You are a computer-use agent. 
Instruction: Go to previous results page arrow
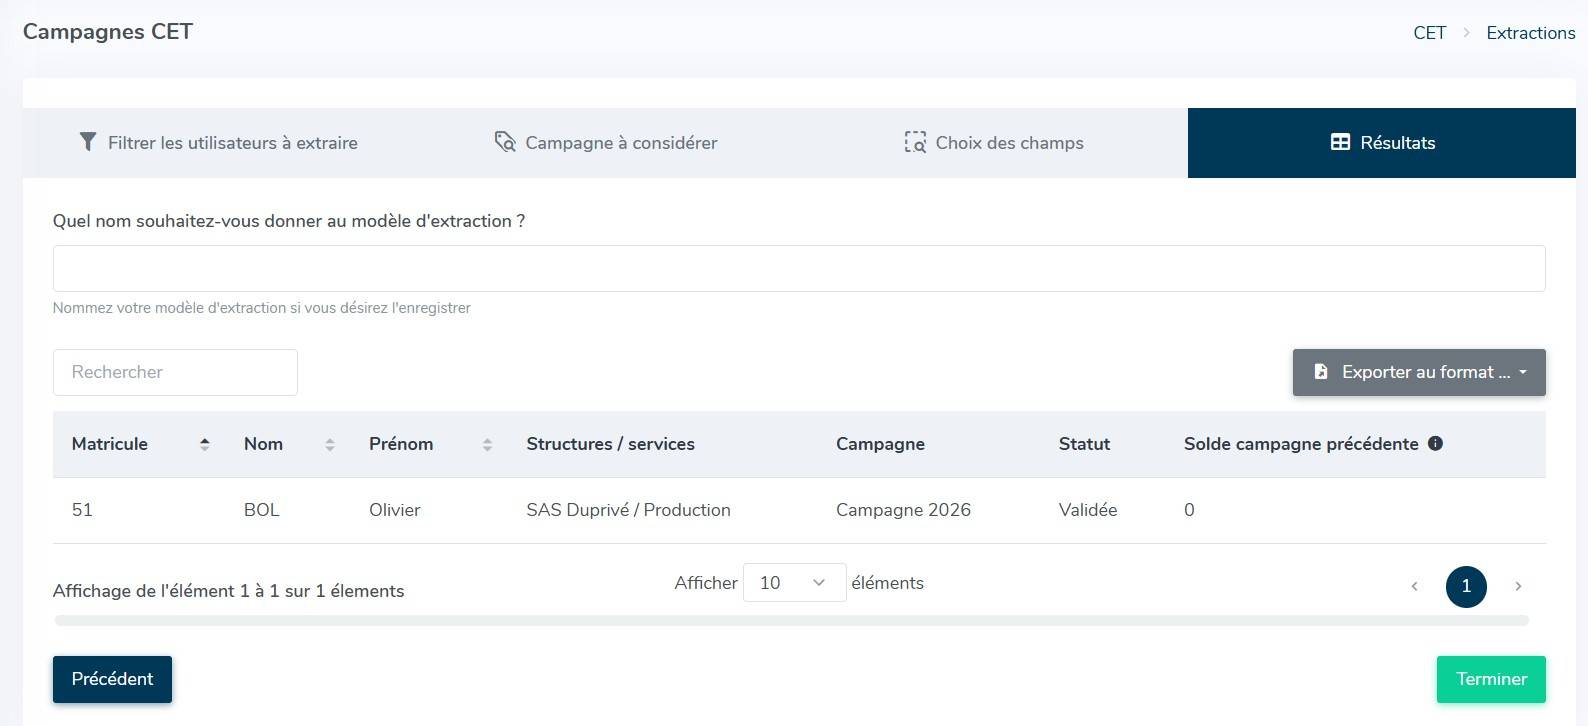(1414, 586)
